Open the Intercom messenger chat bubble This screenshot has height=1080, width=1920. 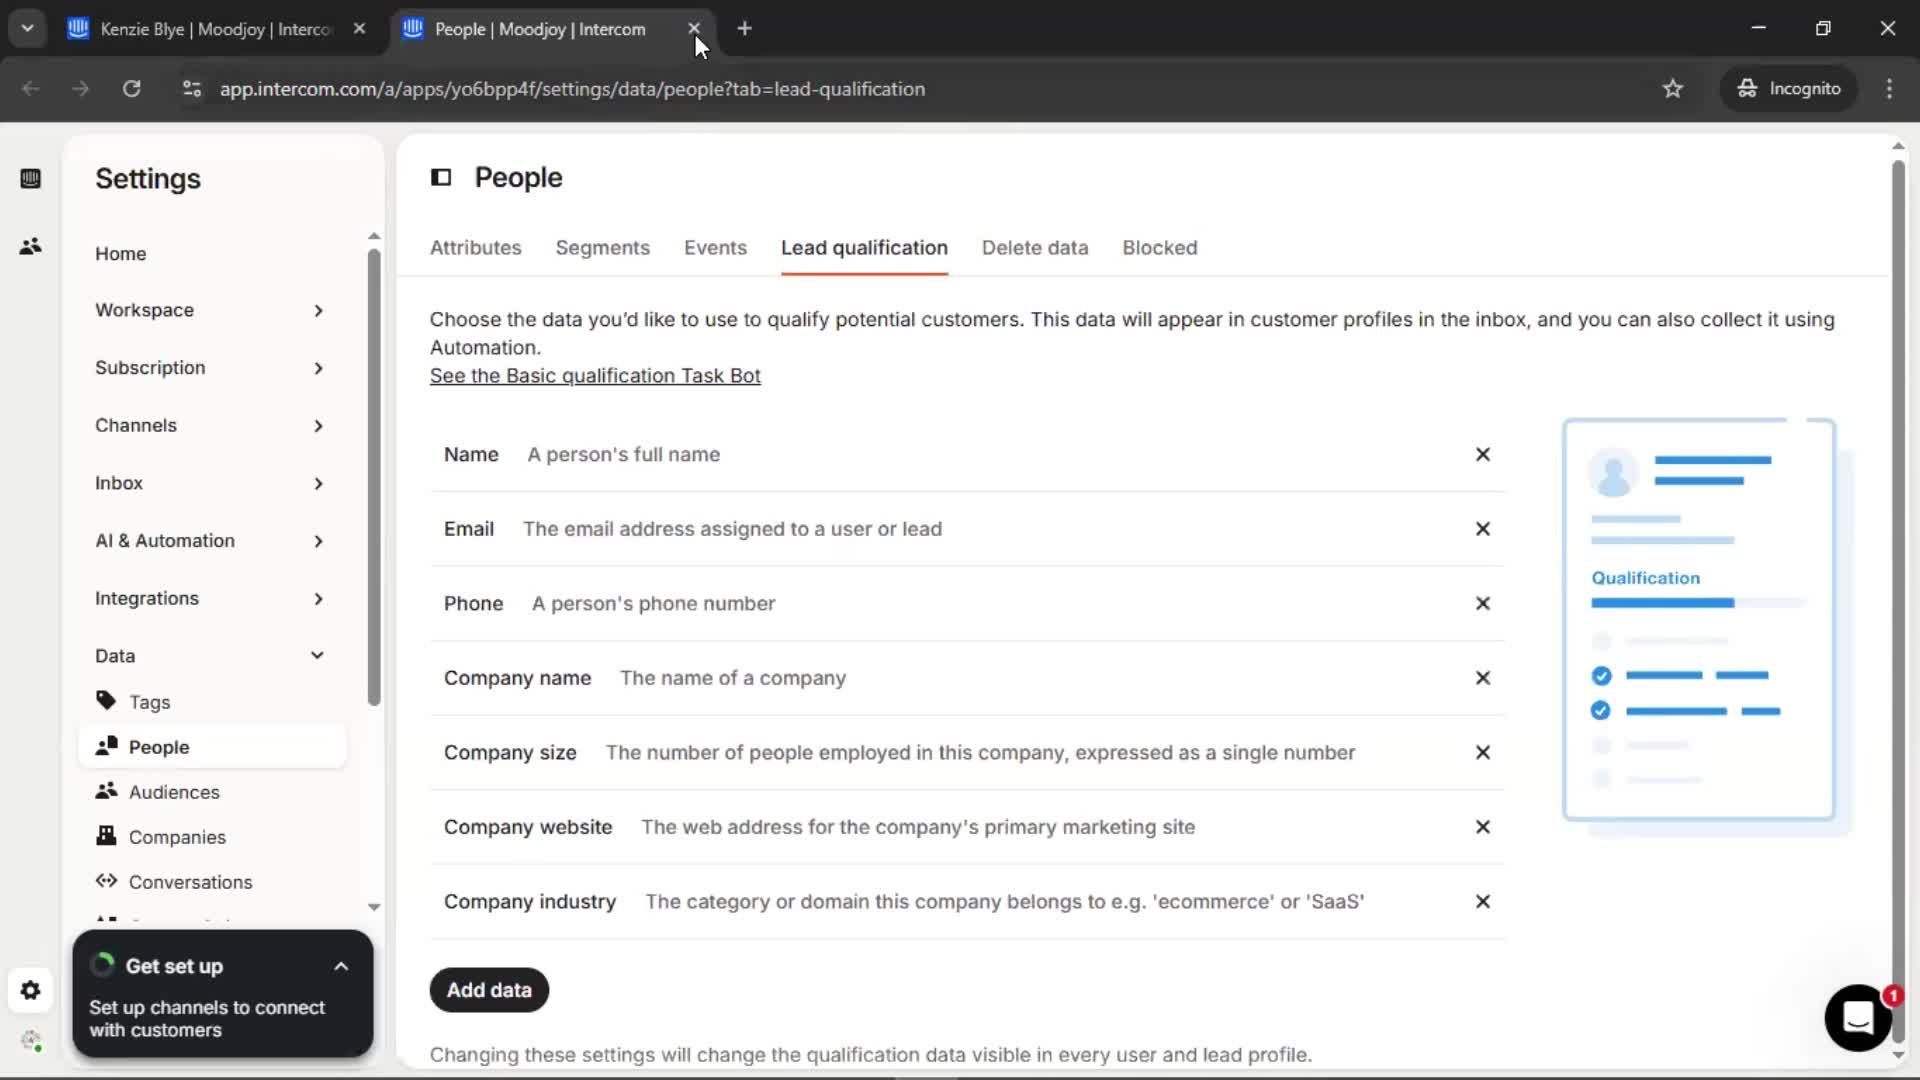(x=1858, y=1018)
